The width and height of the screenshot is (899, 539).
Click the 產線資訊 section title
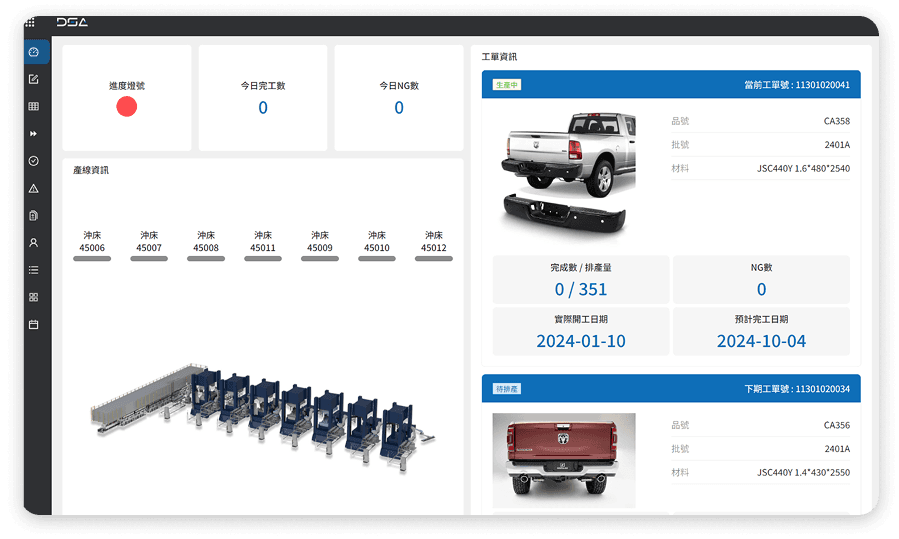pos(91,170)
